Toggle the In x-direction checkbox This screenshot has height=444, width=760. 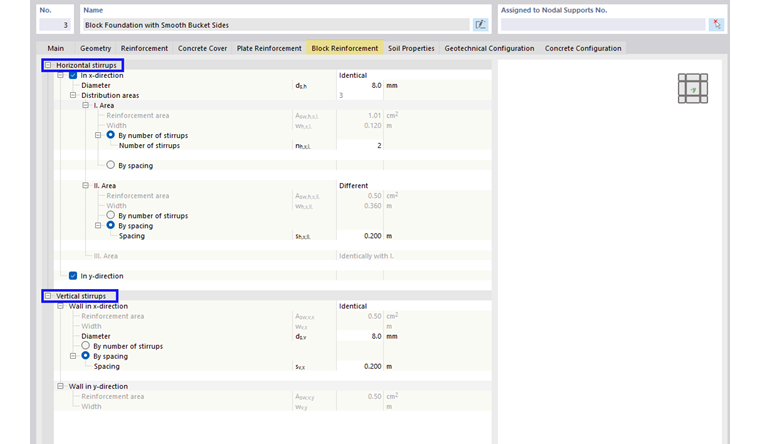pos(73,75)
